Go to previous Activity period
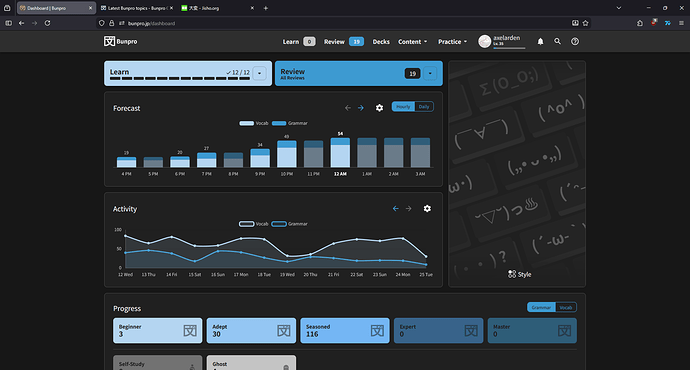 coord(396,209)
